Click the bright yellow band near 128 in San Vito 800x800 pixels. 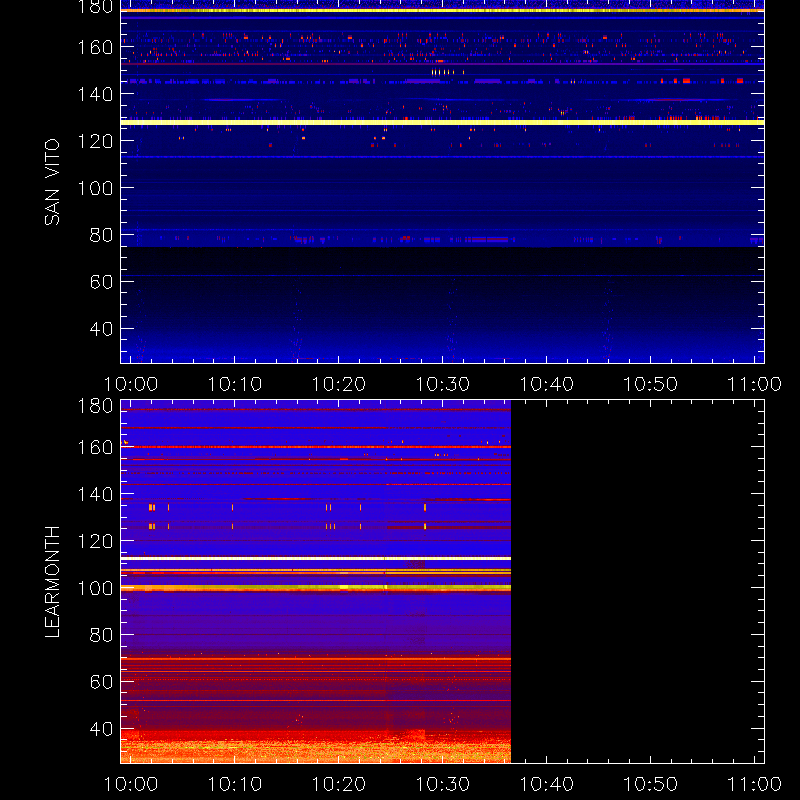point(442,122)
